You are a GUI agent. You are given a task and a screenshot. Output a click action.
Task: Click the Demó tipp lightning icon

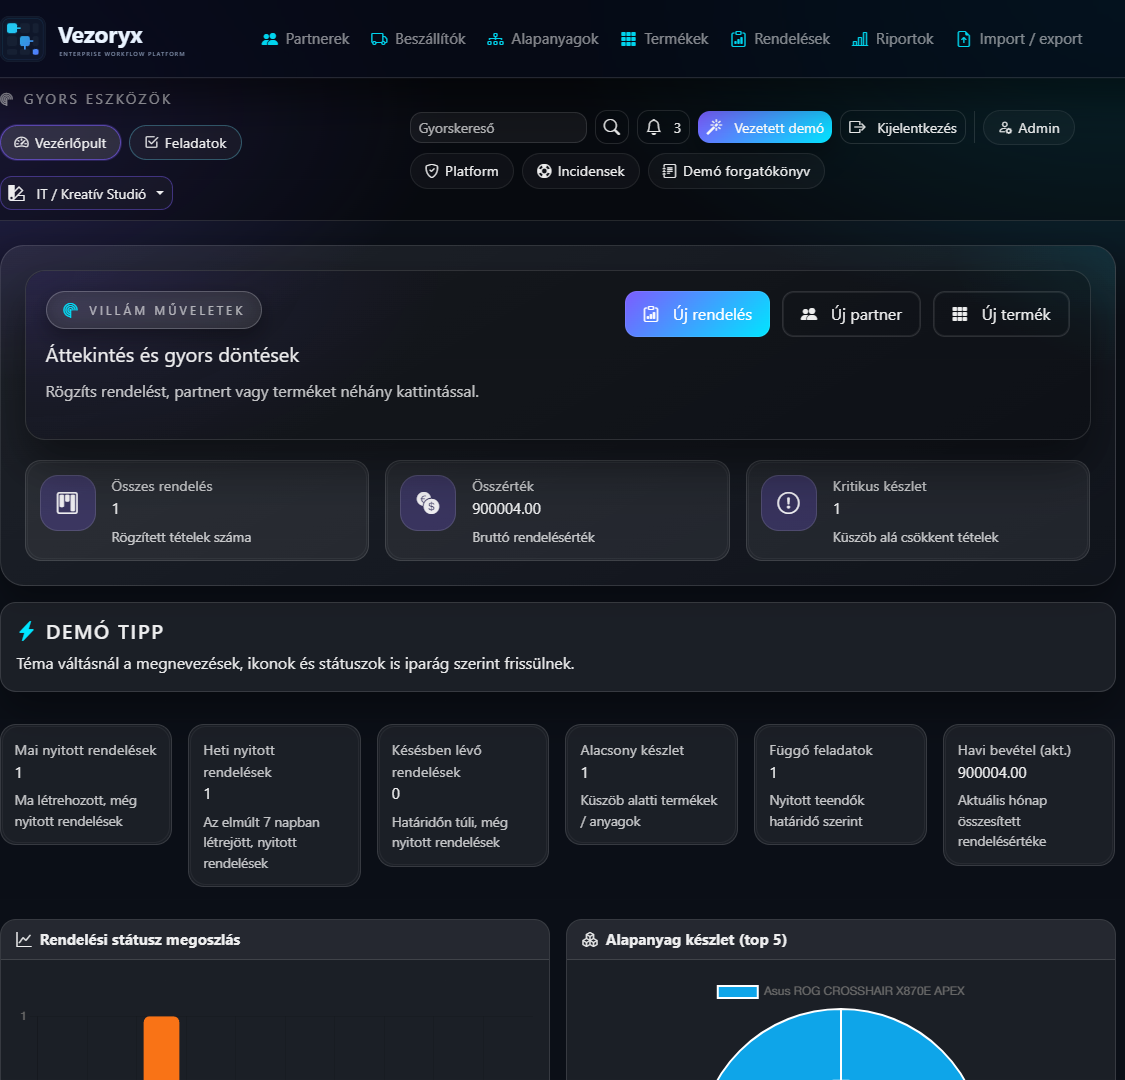(27, 631)
